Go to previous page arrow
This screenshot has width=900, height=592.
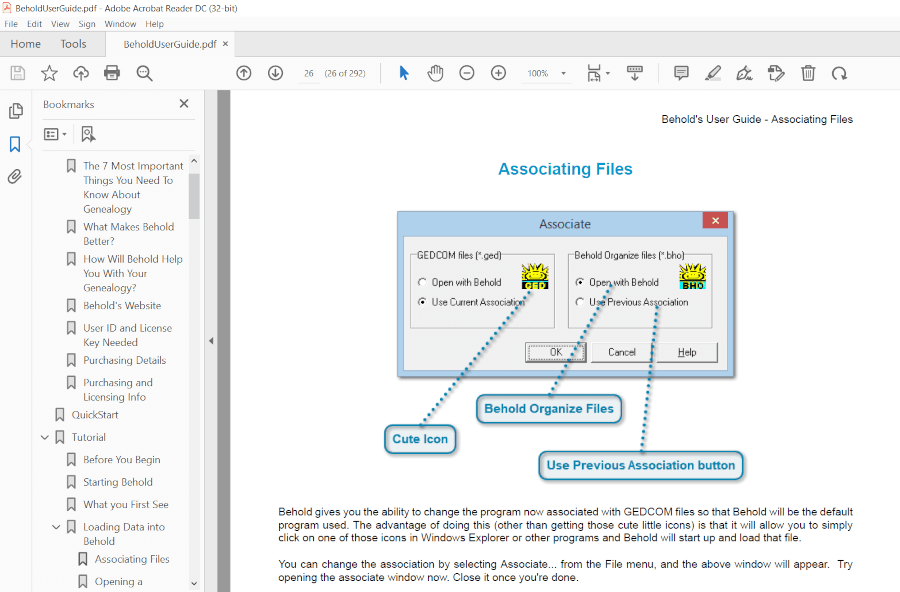[x=244, y=73]
